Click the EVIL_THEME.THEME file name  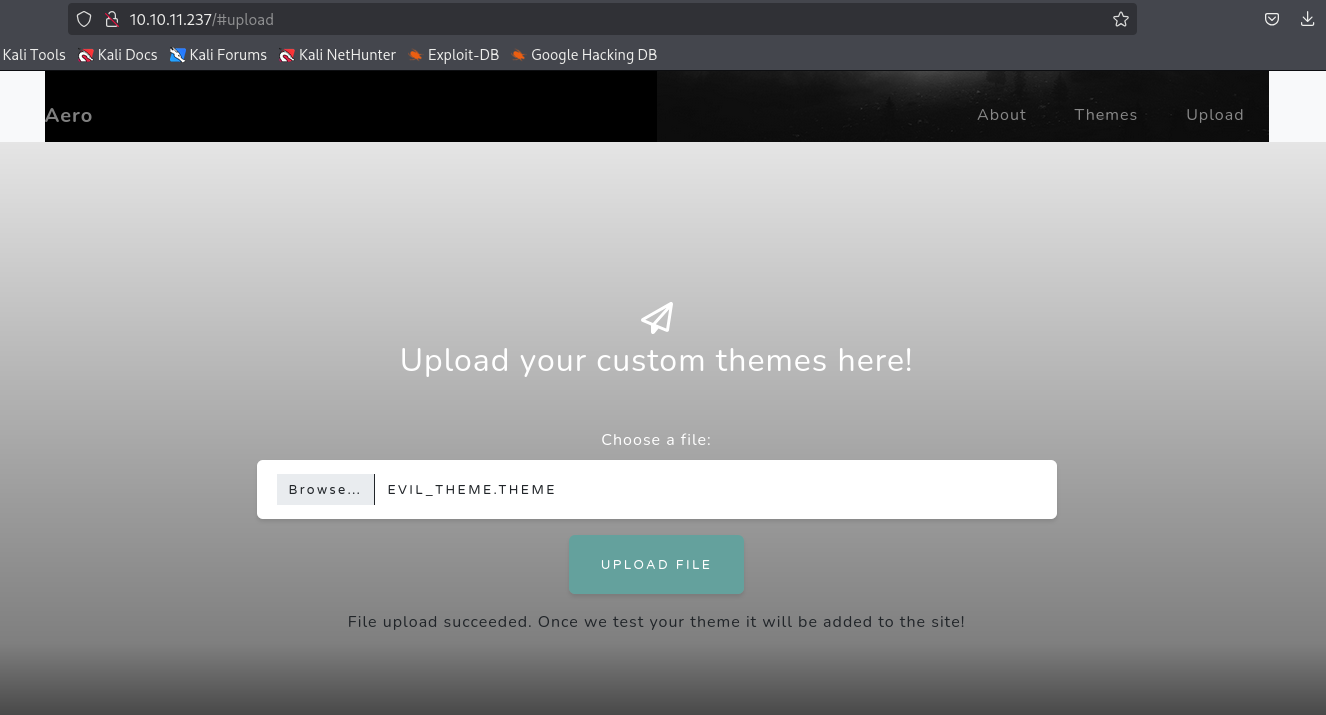click(x=472, y=489)
